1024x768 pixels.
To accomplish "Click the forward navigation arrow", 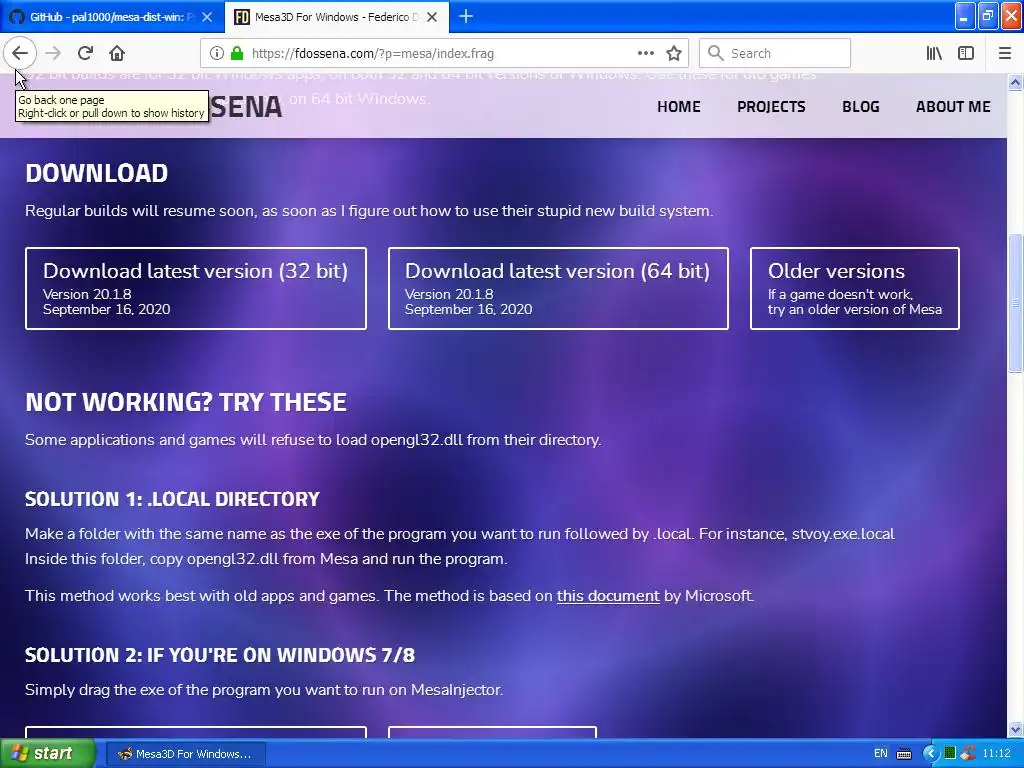I will [x=54, y=54].
